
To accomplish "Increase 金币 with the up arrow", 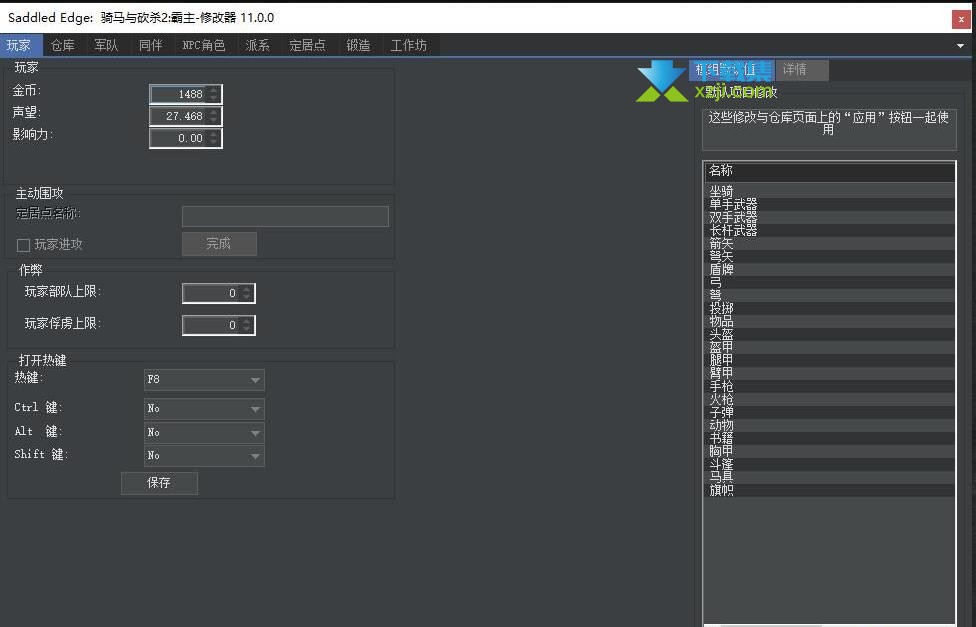I will [214, 90].
